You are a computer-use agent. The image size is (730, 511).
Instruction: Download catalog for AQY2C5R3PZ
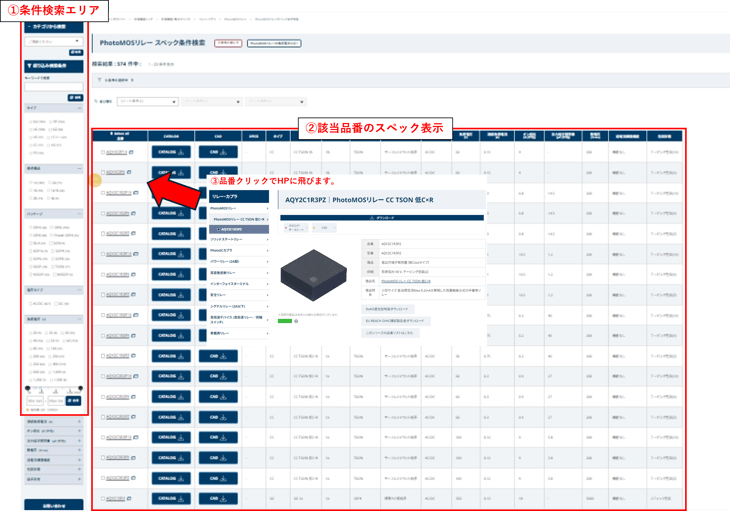(x=171, y=478)
